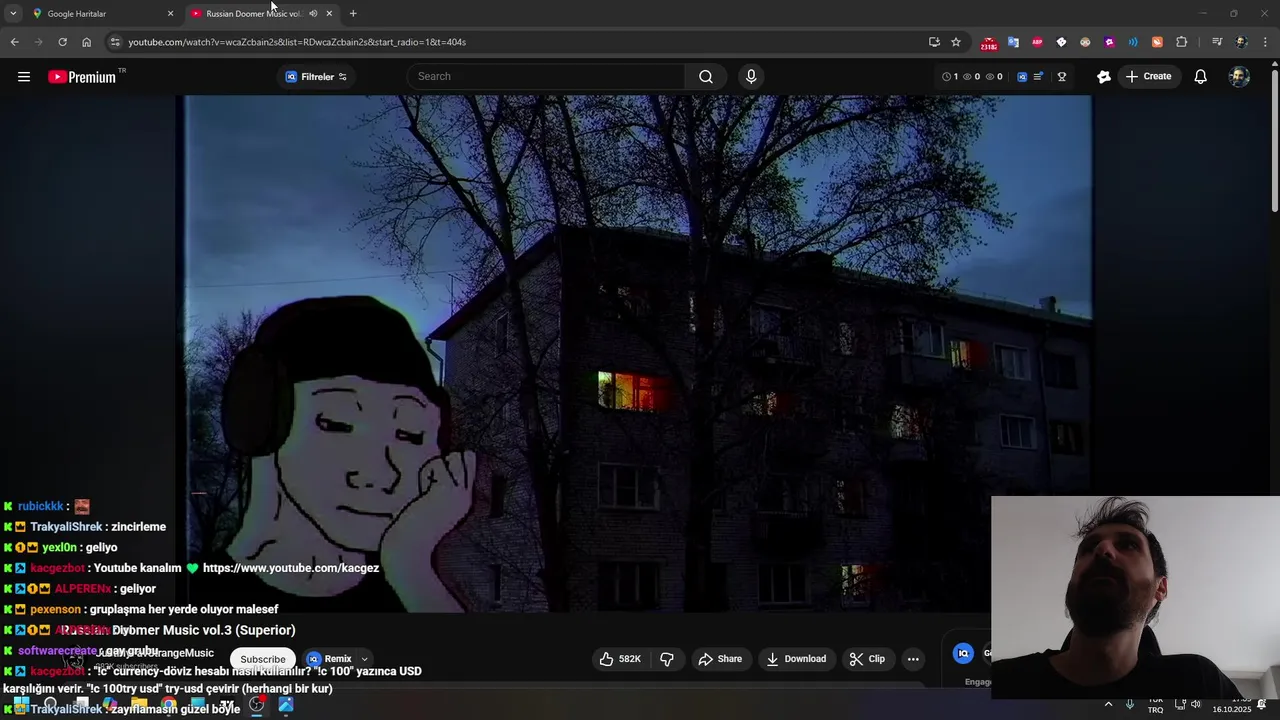
Task: Go back in browser history
Action: point(14,42)
